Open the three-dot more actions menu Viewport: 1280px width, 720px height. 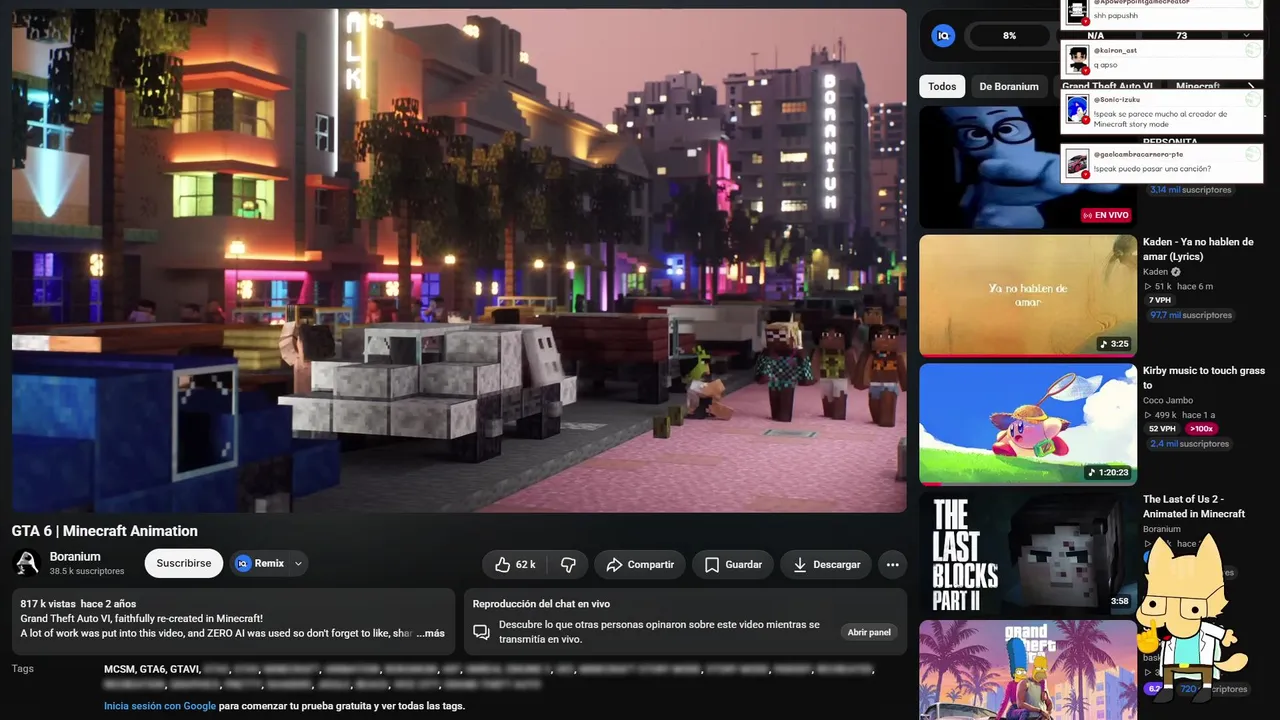tap(893, 564)
